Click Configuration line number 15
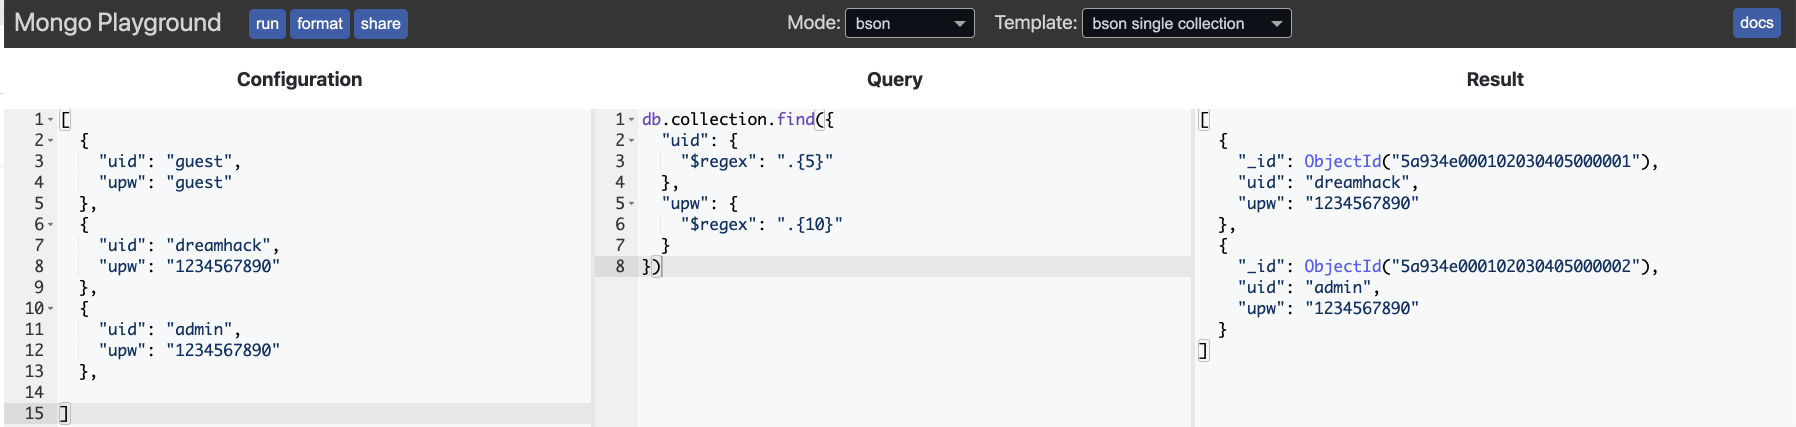 (34, 413)
